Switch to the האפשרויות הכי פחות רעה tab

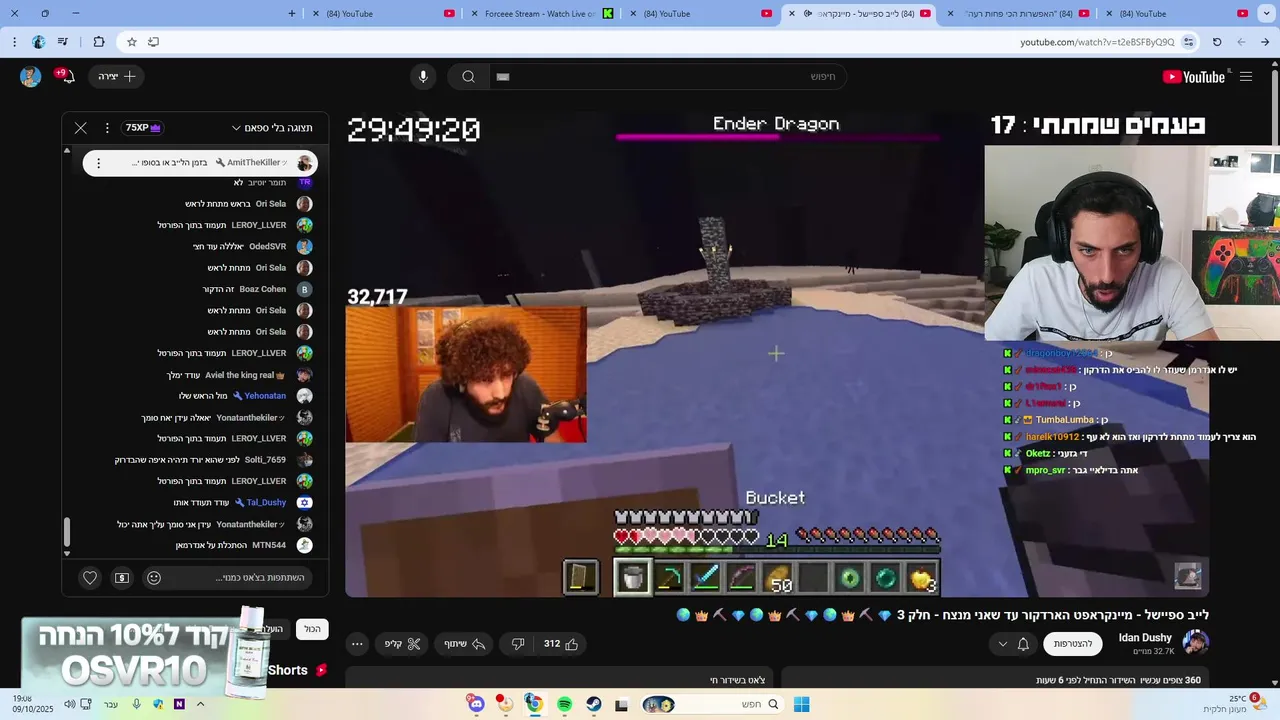1021,13
